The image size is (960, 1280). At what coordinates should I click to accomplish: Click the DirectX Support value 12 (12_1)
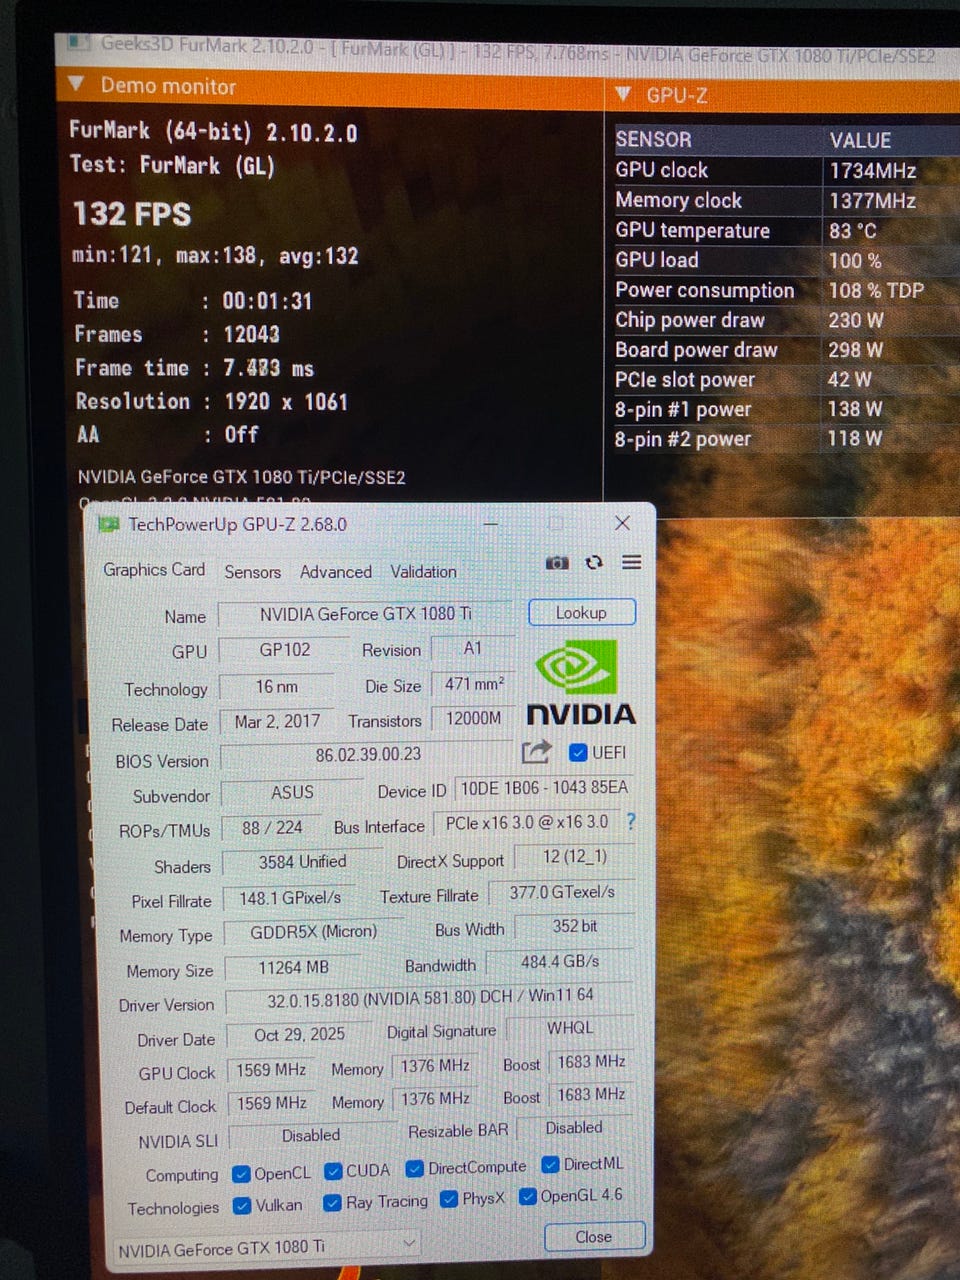[x=575, y=857]
